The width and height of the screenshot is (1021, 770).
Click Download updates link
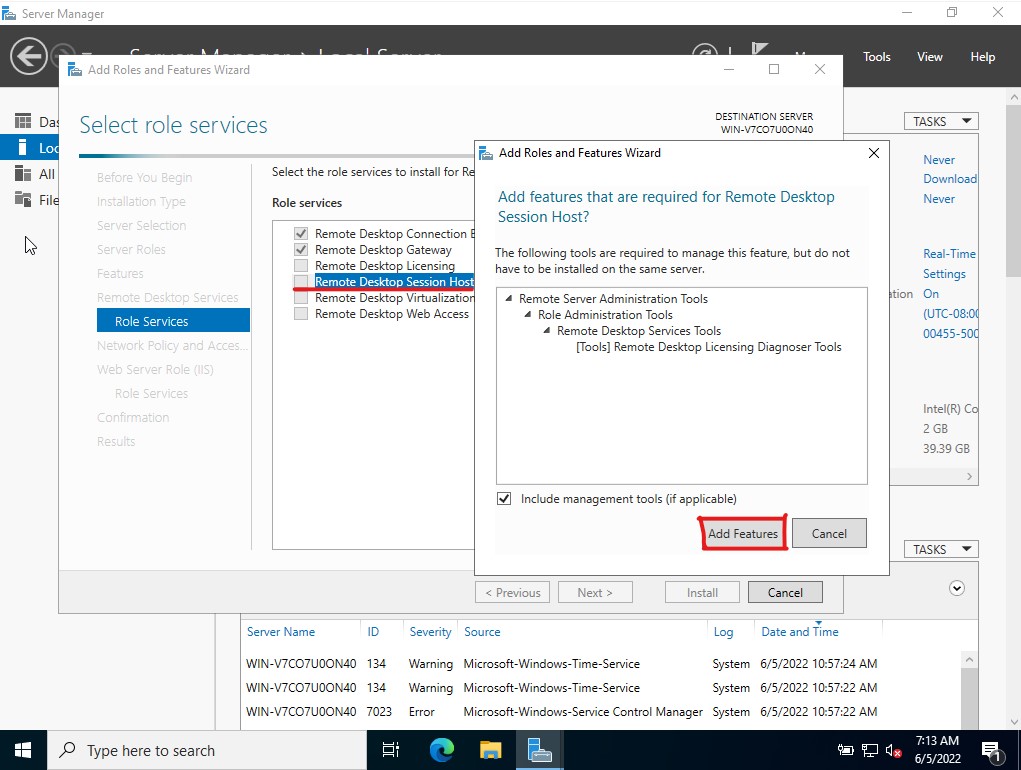tap(950, 179)
